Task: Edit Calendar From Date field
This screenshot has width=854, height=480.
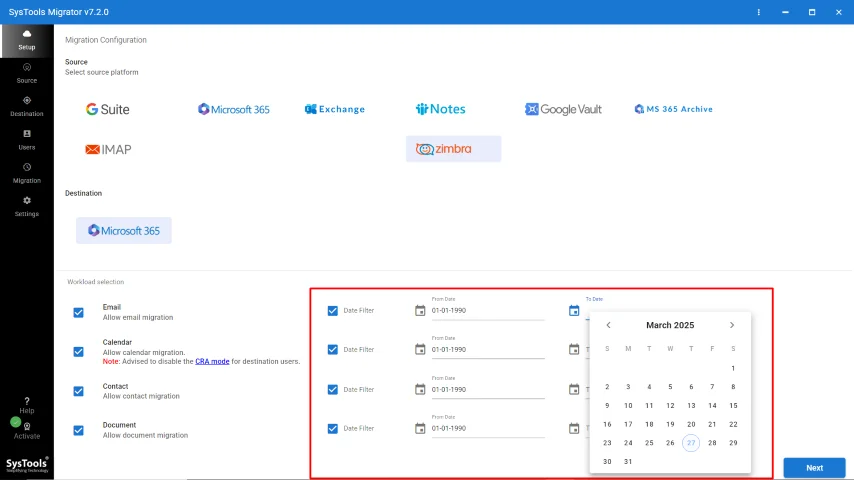Action: coord(488,349)
